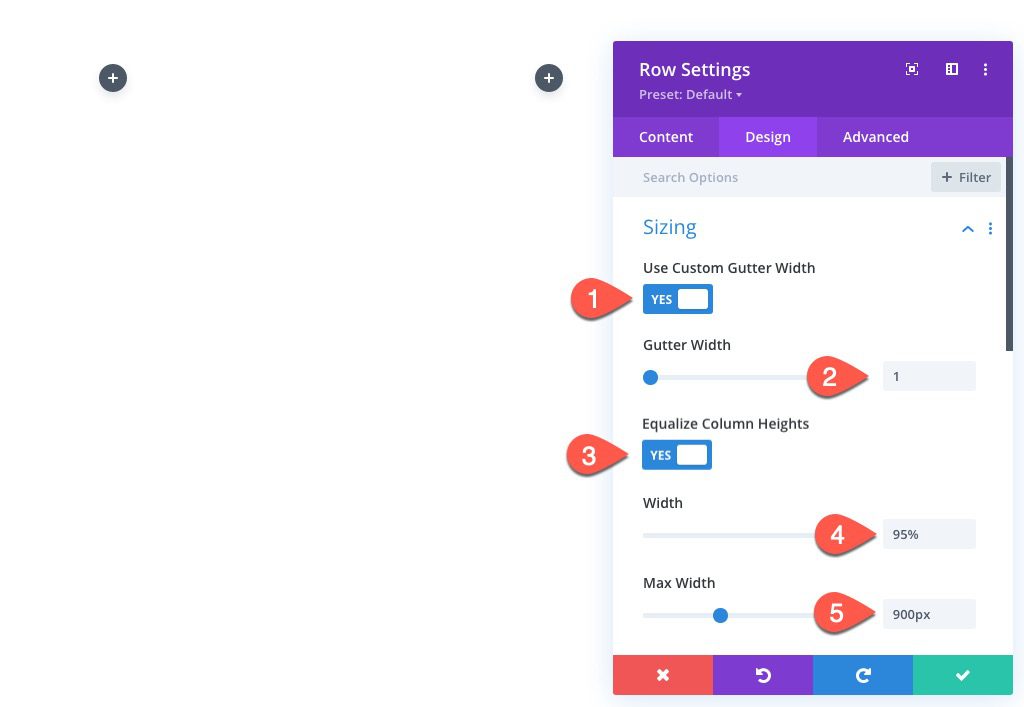Image resolution: width=1024 pixels, height=707 pixels.
Task: Disable the Use Custom Gutter Width toggle
Action: pos(678,298)
